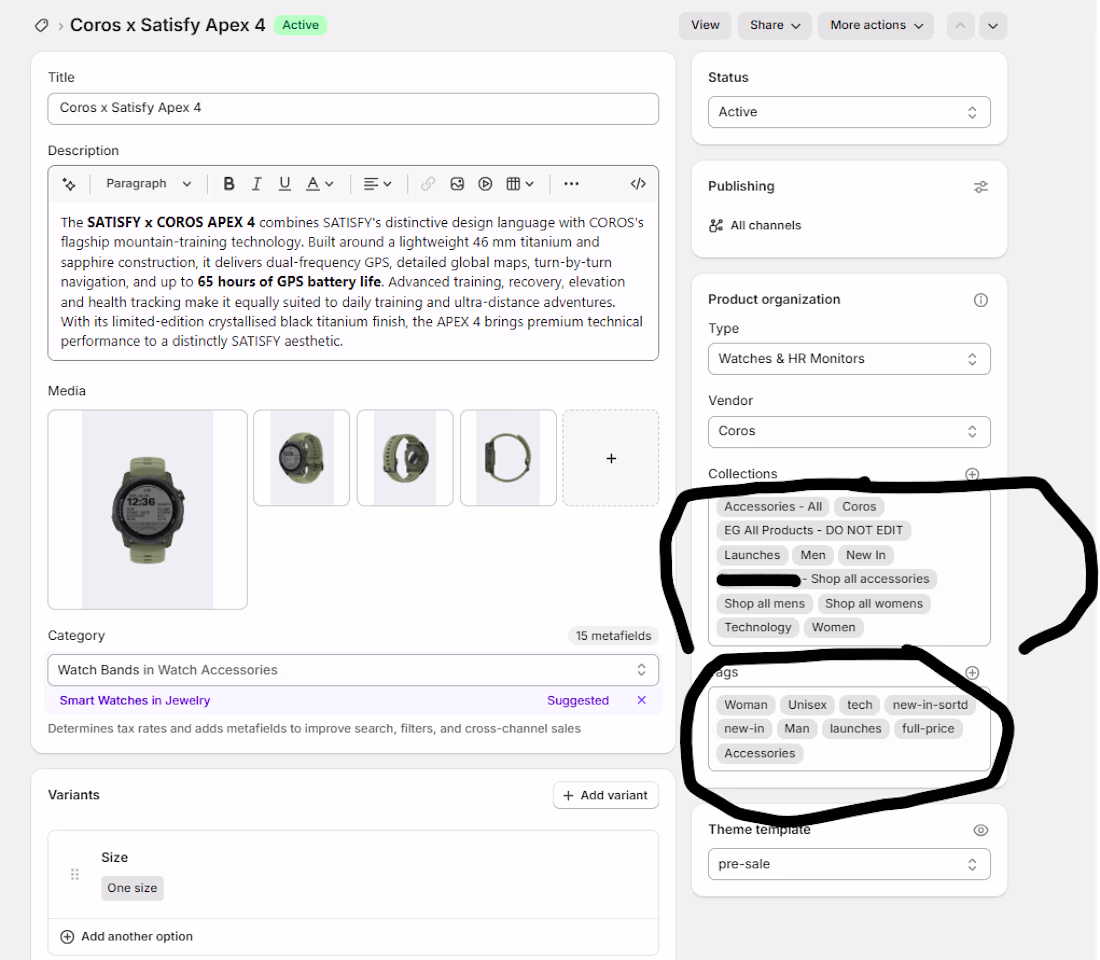Go to next product arrow
The width and height of the screenshot is (1100, 960).
point(993,26)
